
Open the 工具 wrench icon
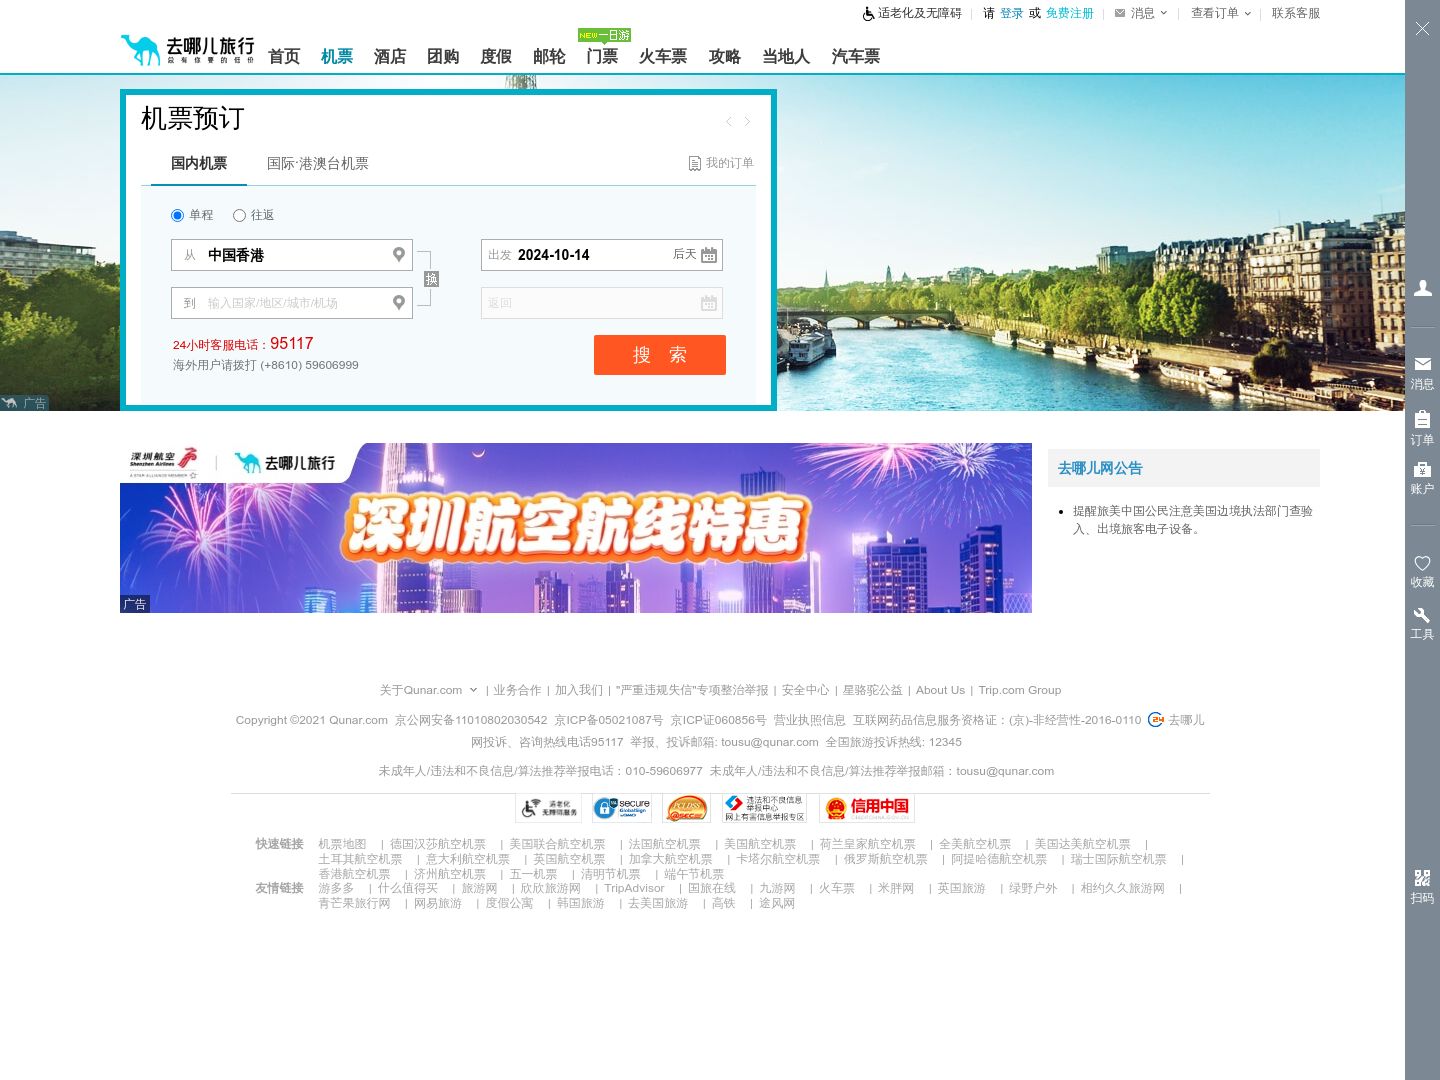click(x=1422, y=615)
